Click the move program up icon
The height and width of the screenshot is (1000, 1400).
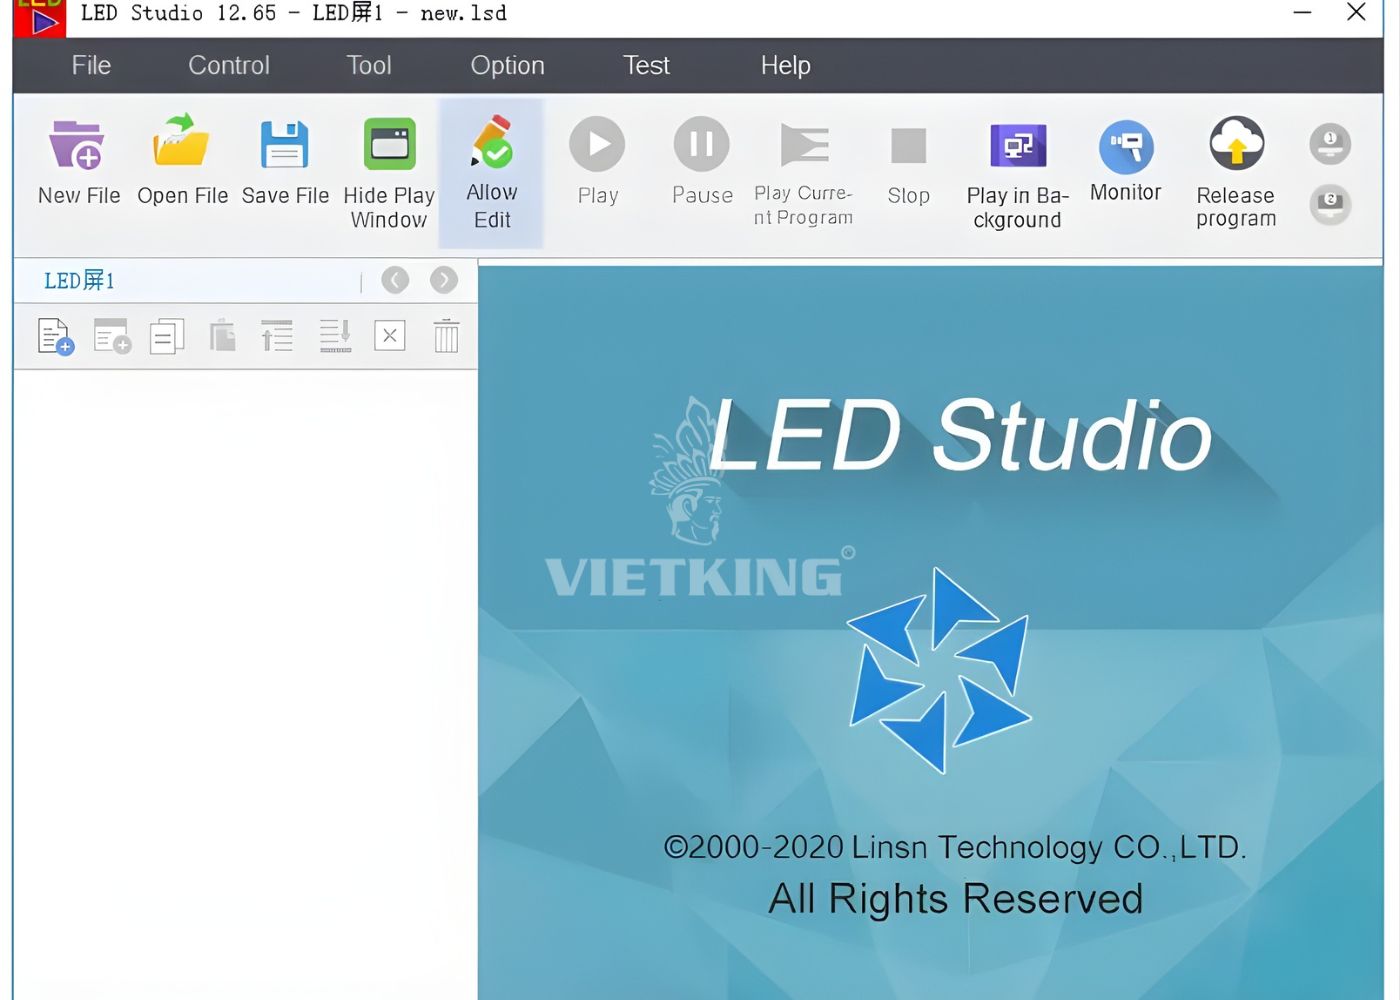click(277, 335)
